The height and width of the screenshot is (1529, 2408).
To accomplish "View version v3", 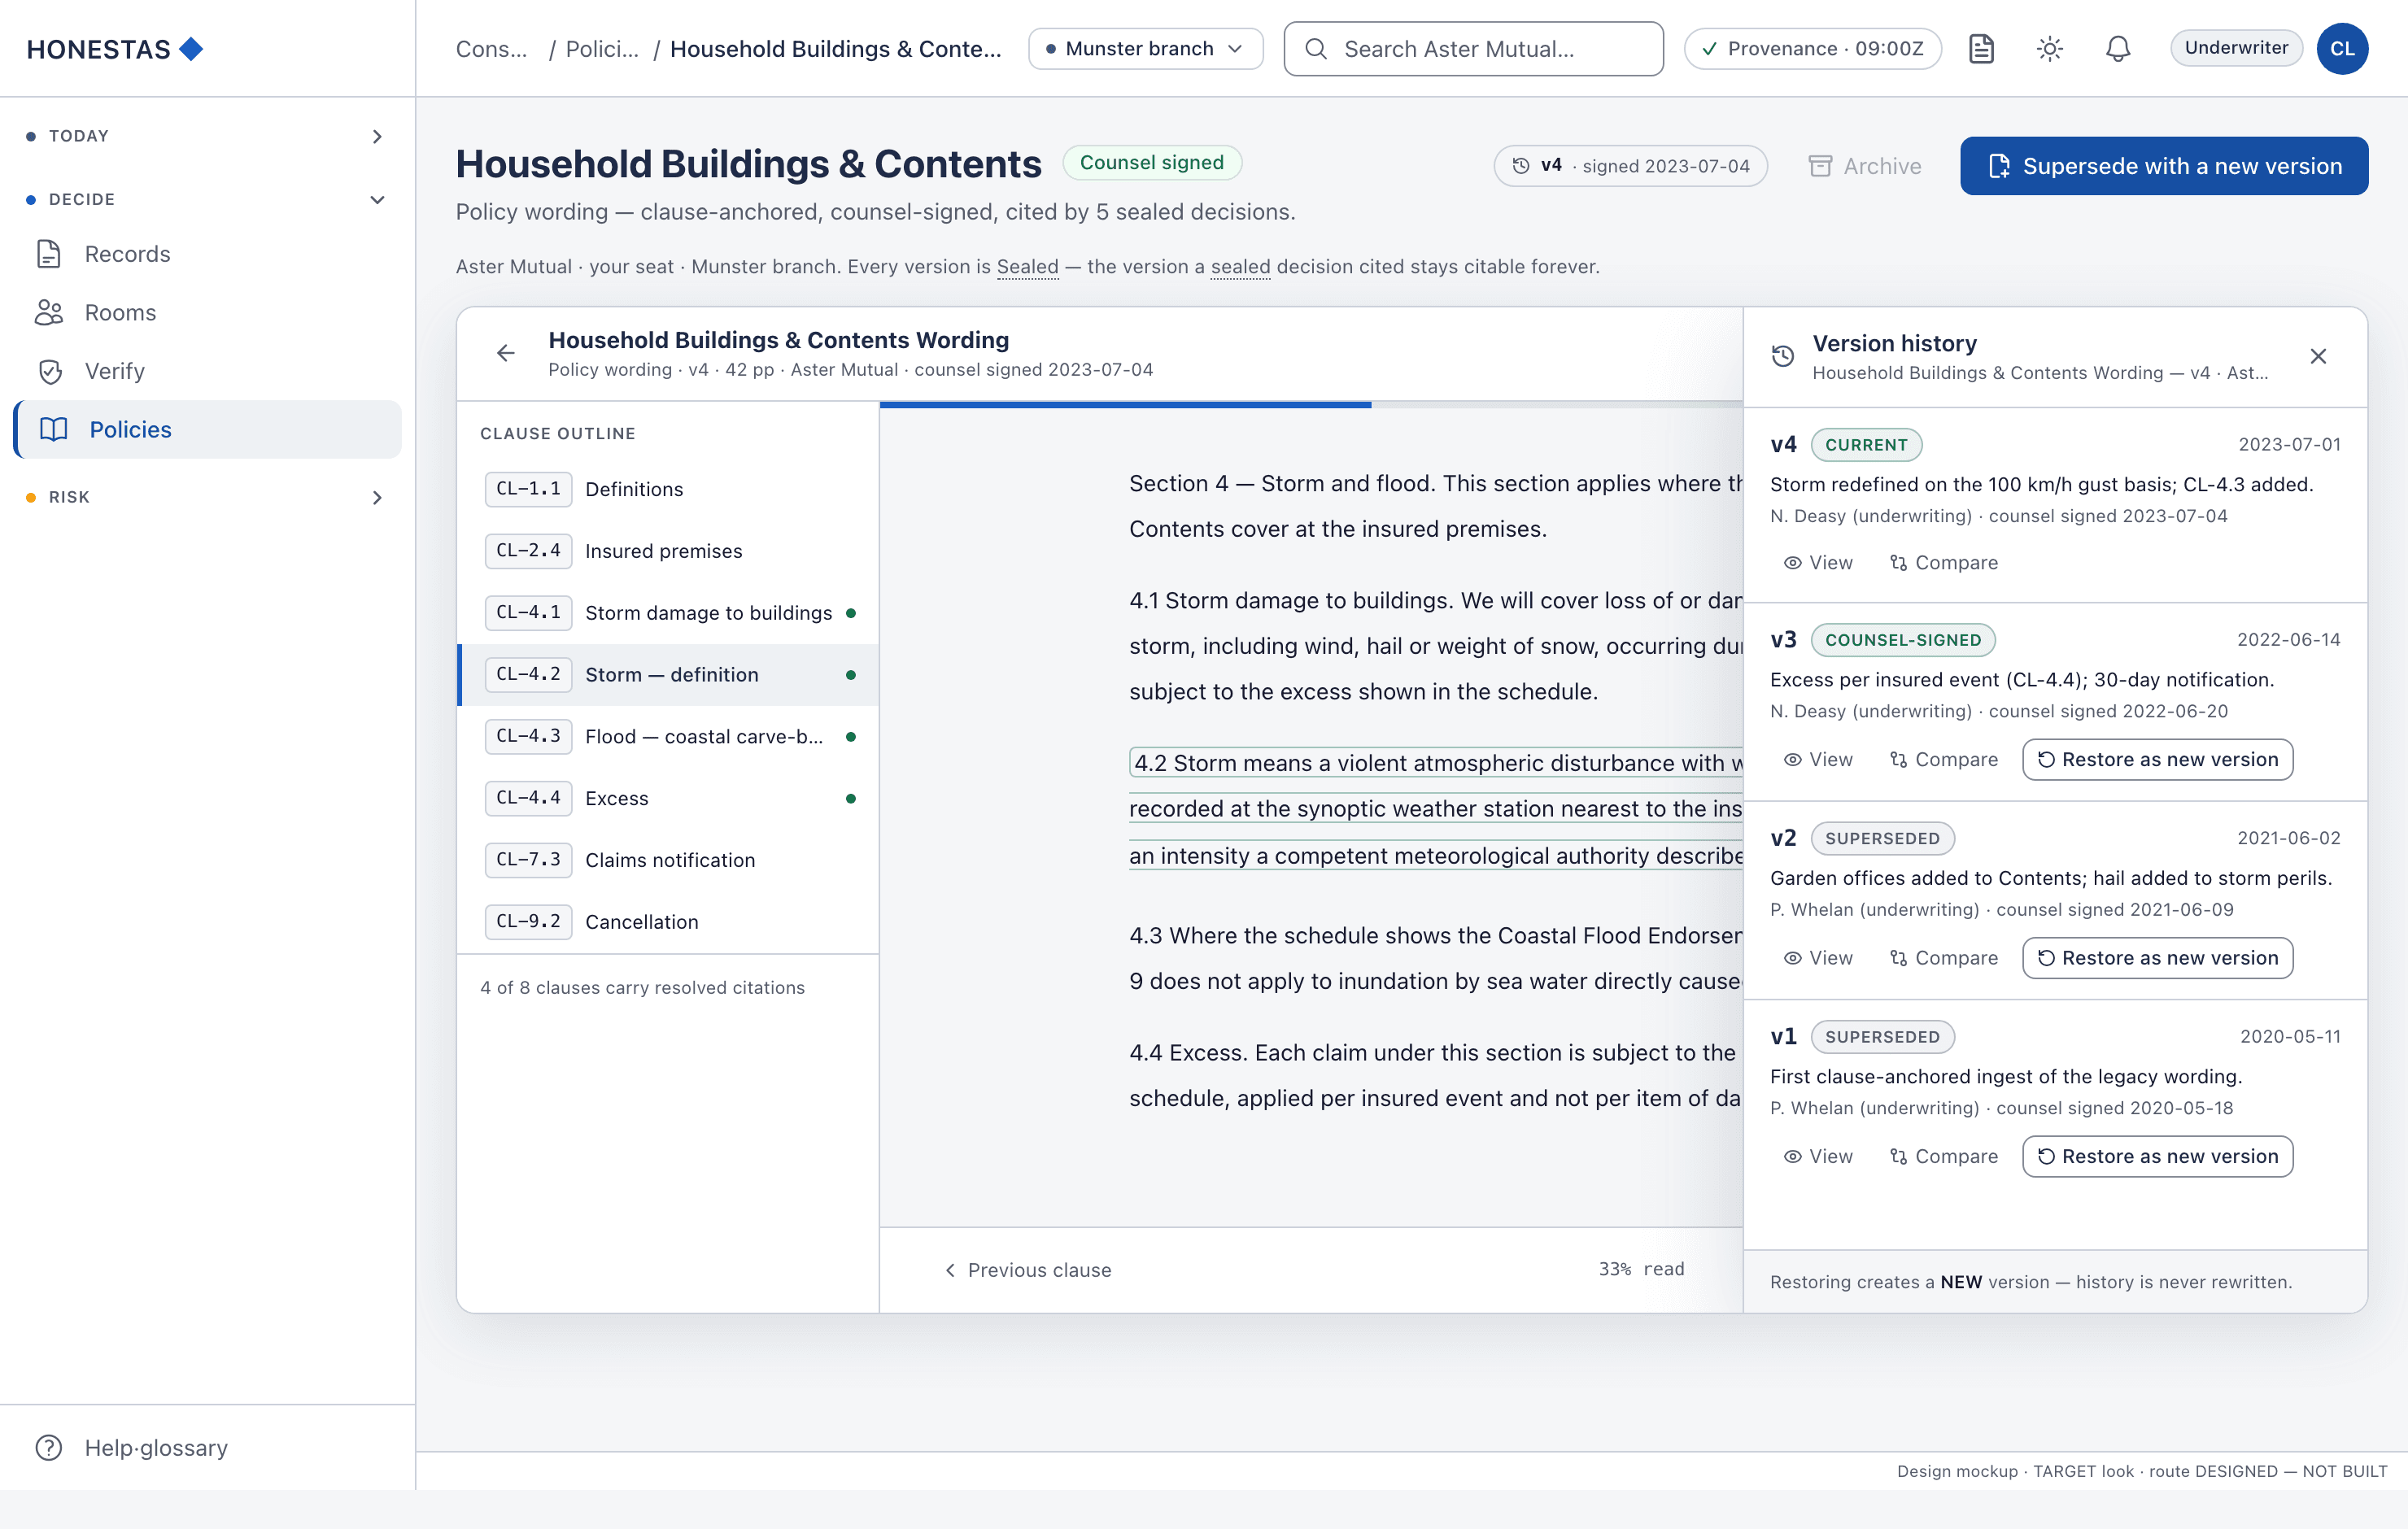I will click(1818, 760).
